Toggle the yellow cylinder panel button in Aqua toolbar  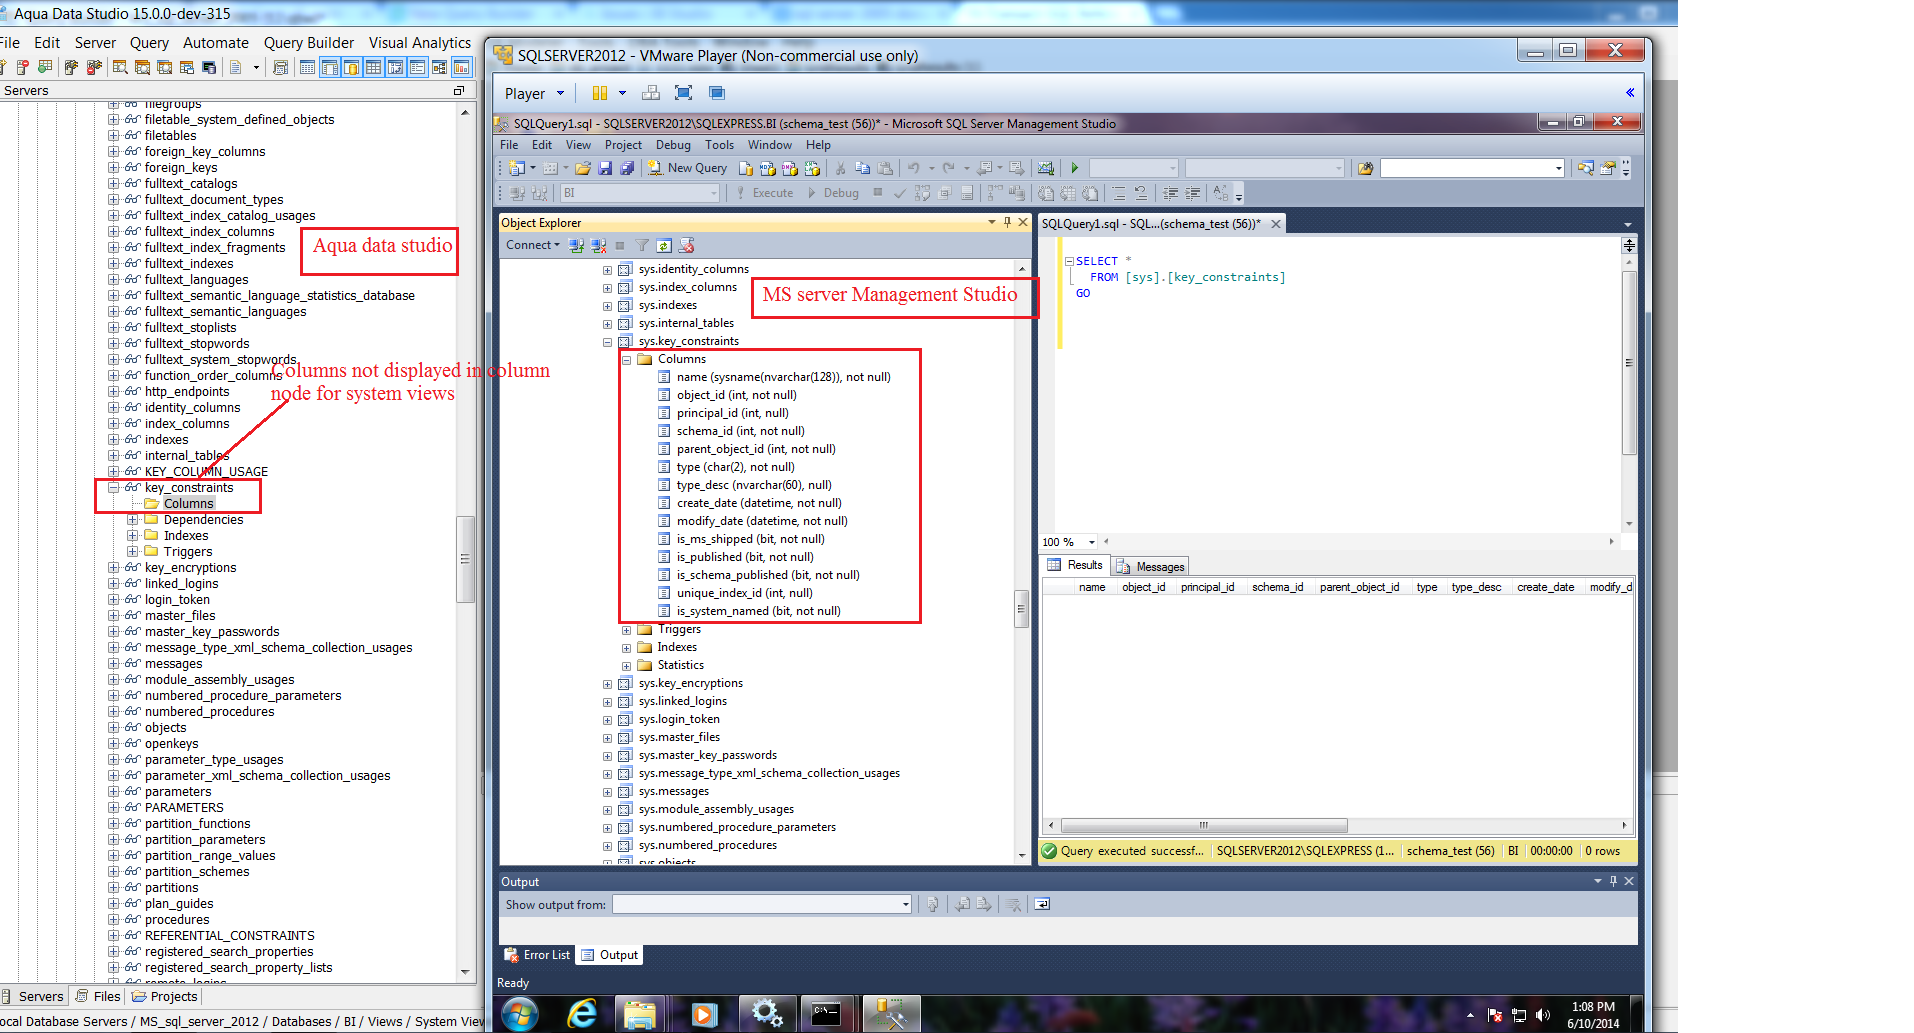pos(351,67)
